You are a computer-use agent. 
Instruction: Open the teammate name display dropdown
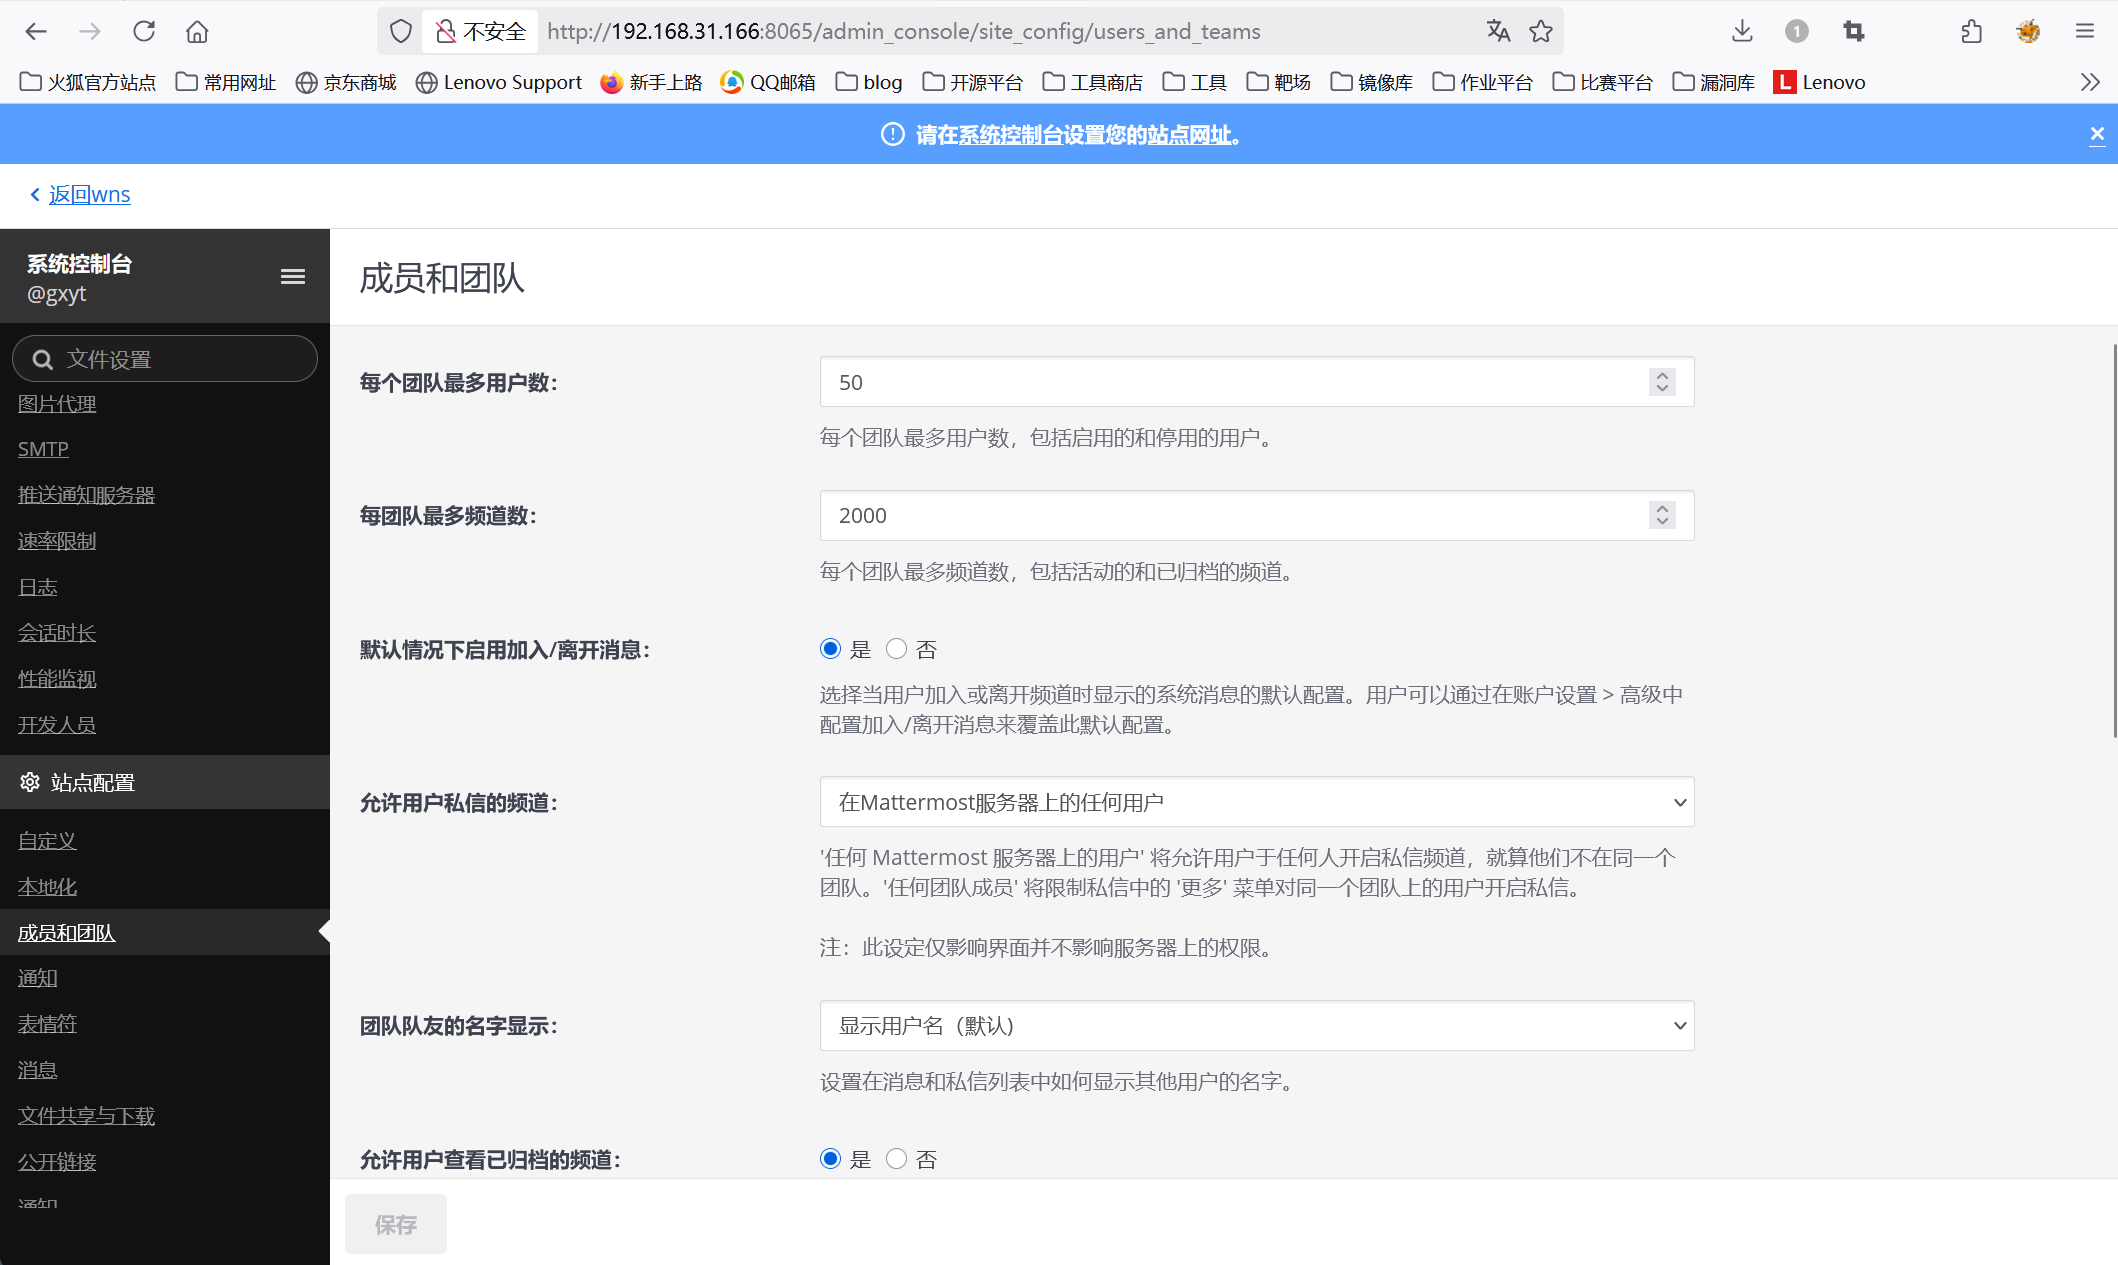[1256, 1026]
